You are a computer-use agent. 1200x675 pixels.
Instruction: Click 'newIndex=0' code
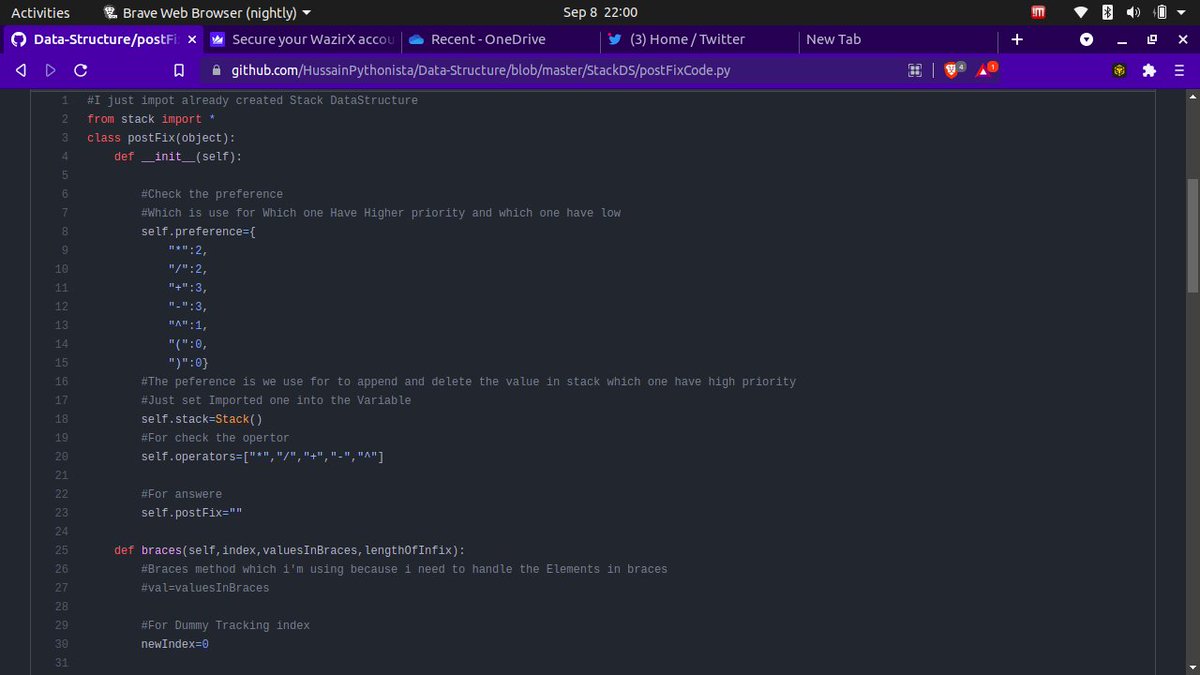click(x=175, y=644)
